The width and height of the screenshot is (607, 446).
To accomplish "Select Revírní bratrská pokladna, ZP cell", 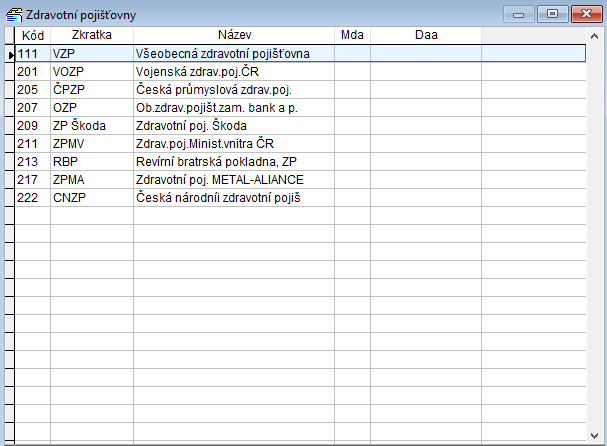I will click(x=234, y=162).
